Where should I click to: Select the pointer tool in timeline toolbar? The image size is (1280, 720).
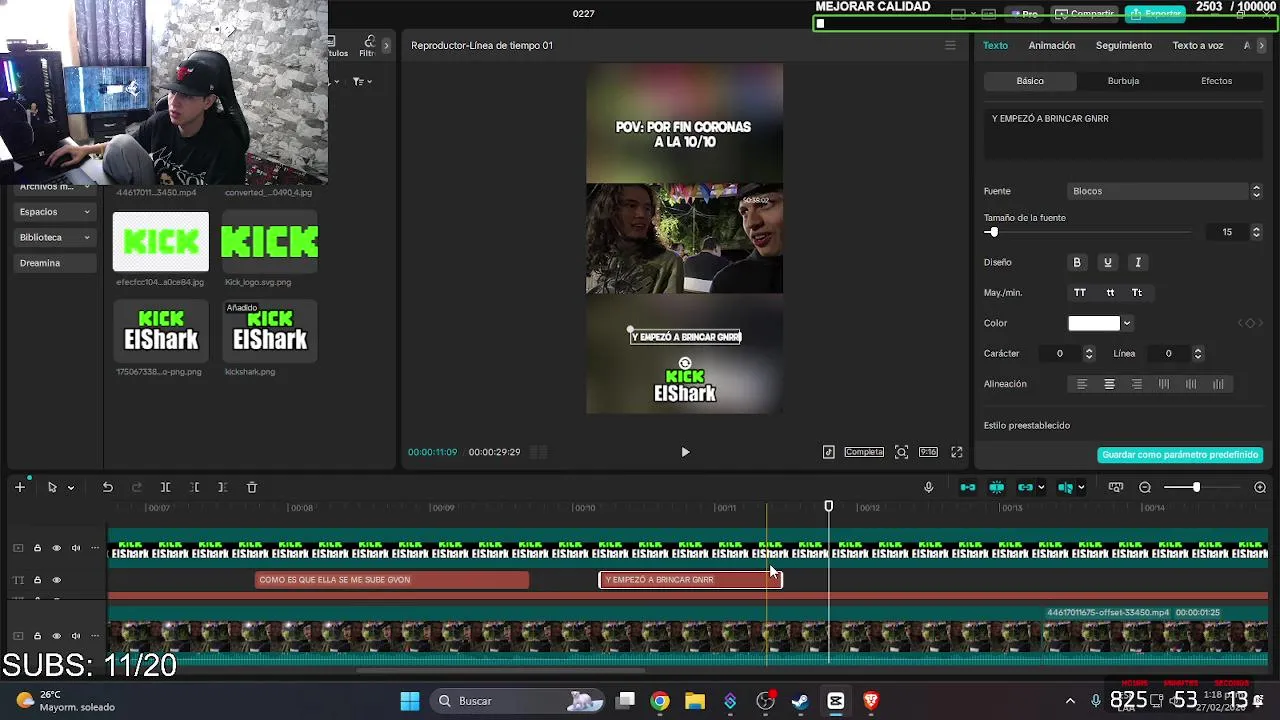click(x=52, y=487)
